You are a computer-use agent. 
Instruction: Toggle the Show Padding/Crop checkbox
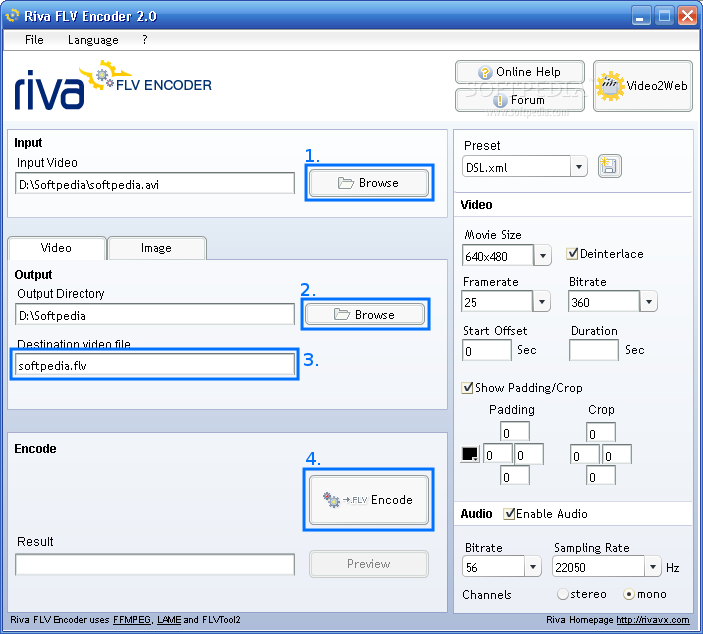[467, 387]
